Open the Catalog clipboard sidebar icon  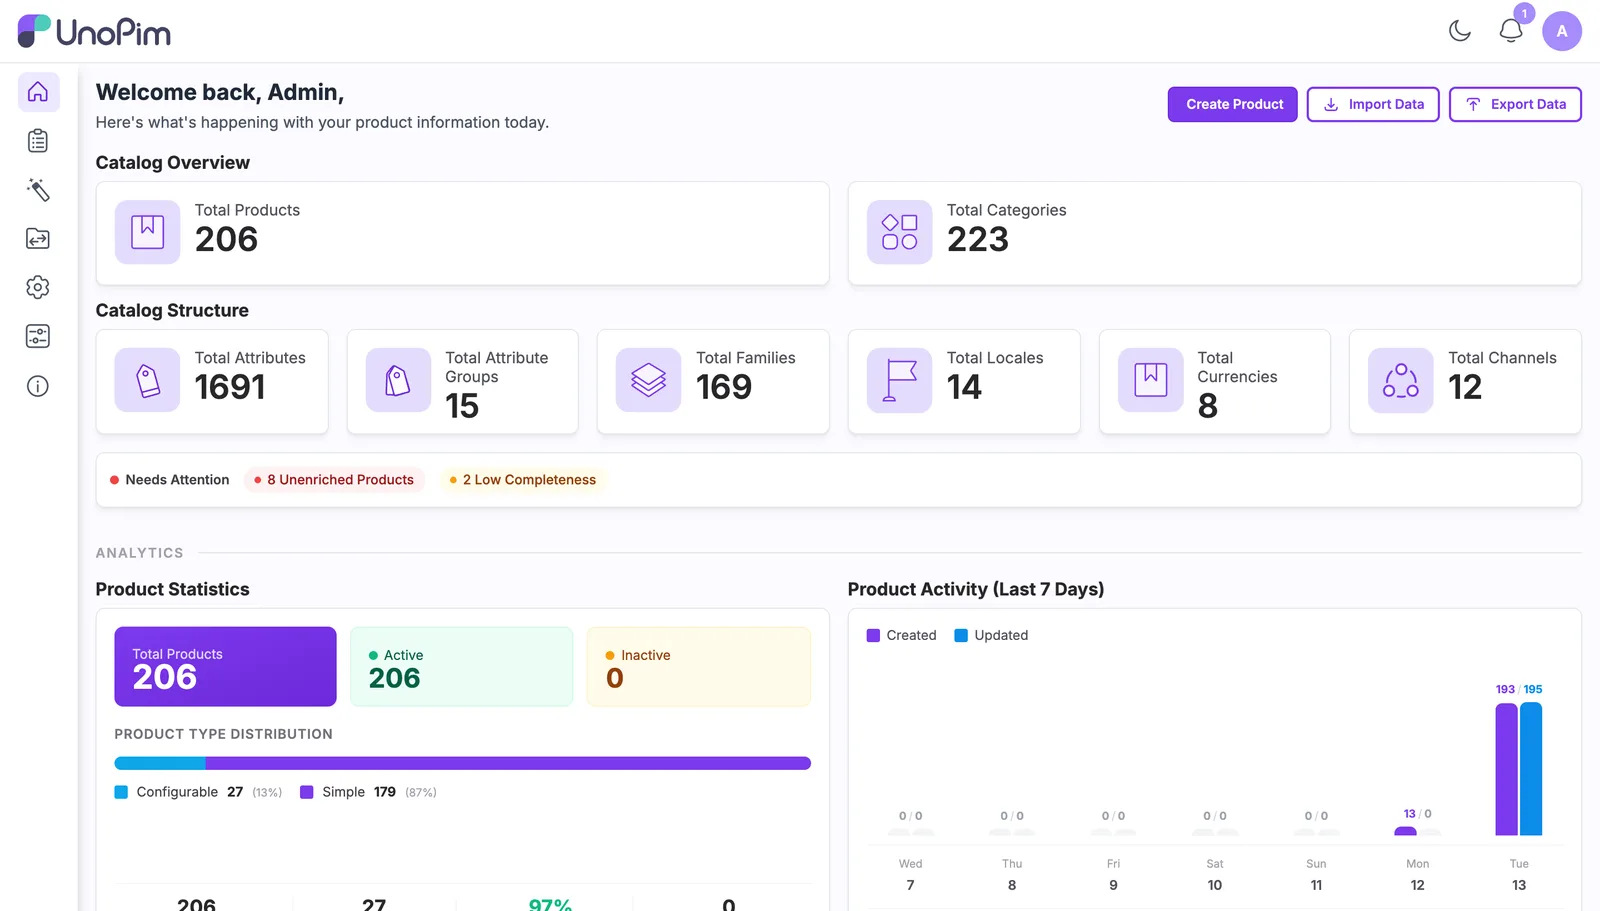pyautogui.click(x=38, y=141)
